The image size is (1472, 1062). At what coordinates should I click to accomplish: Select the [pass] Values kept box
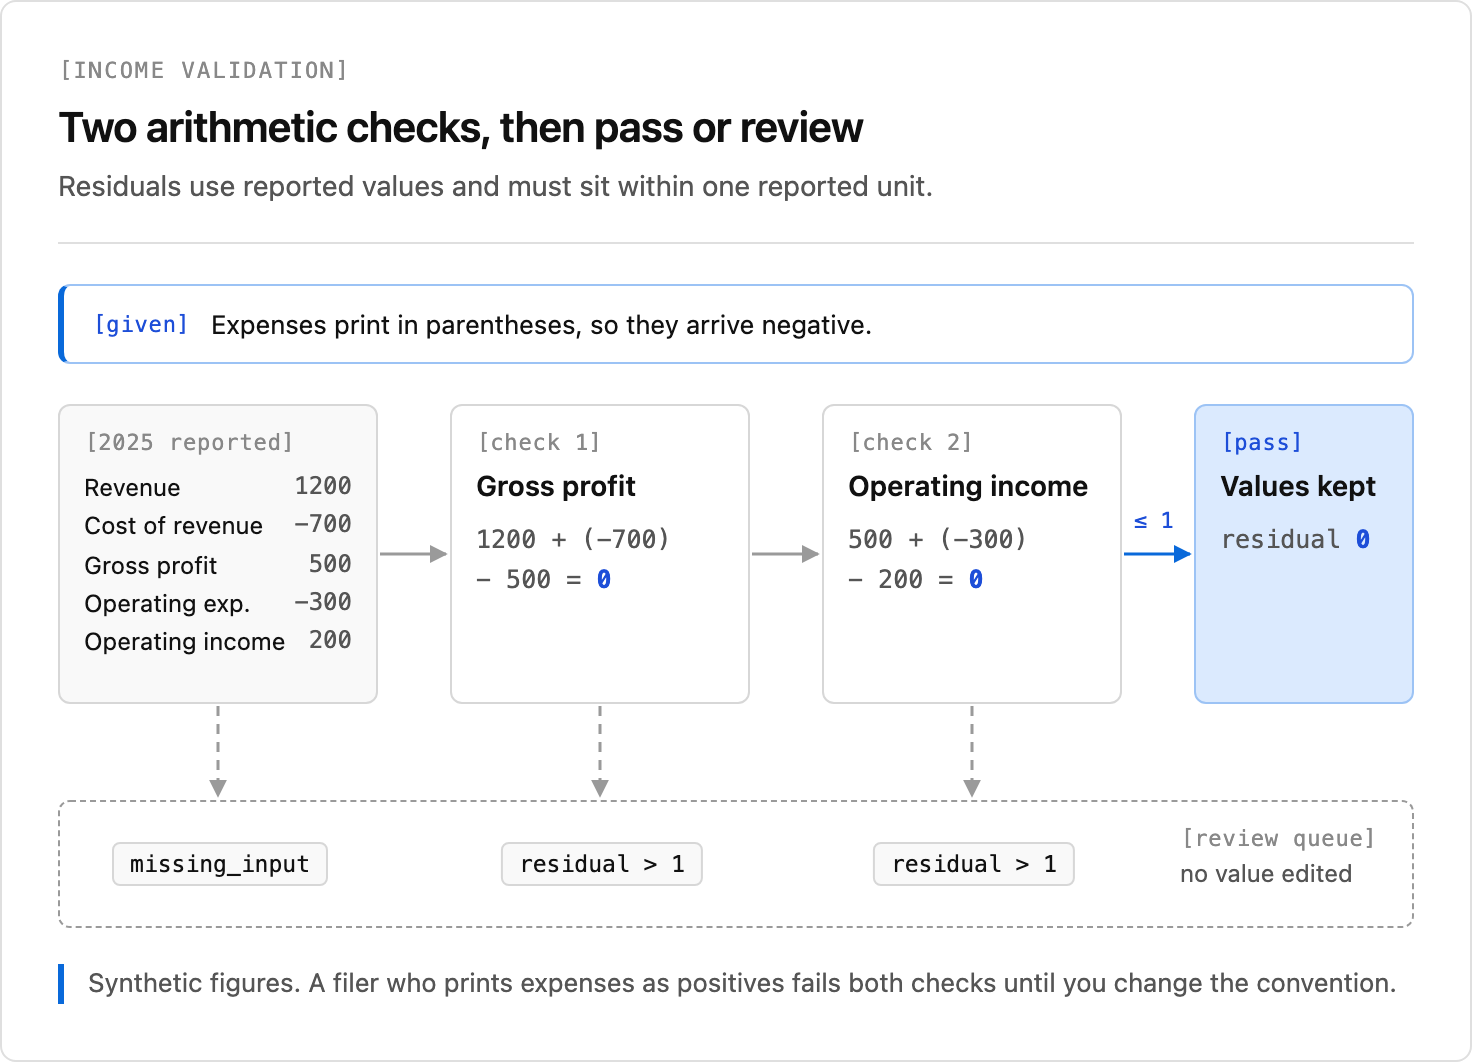click(x=1304, y=554)
